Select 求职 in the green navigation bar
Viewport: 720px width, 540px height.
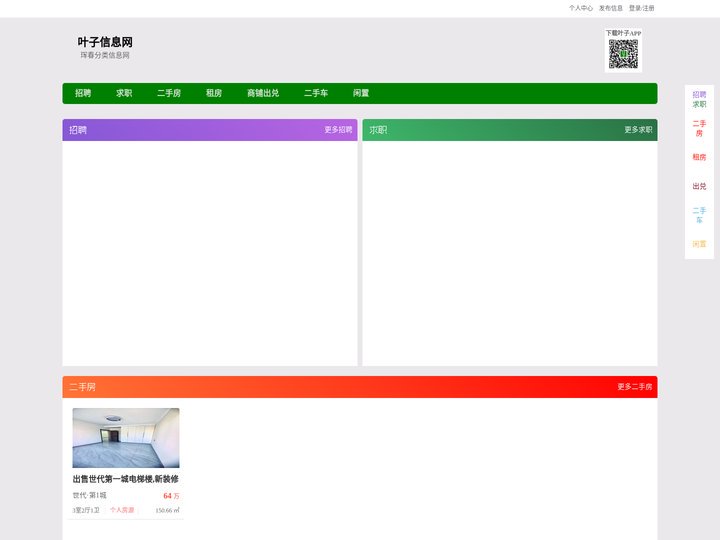pyautogui.click(x=124, y=93)
